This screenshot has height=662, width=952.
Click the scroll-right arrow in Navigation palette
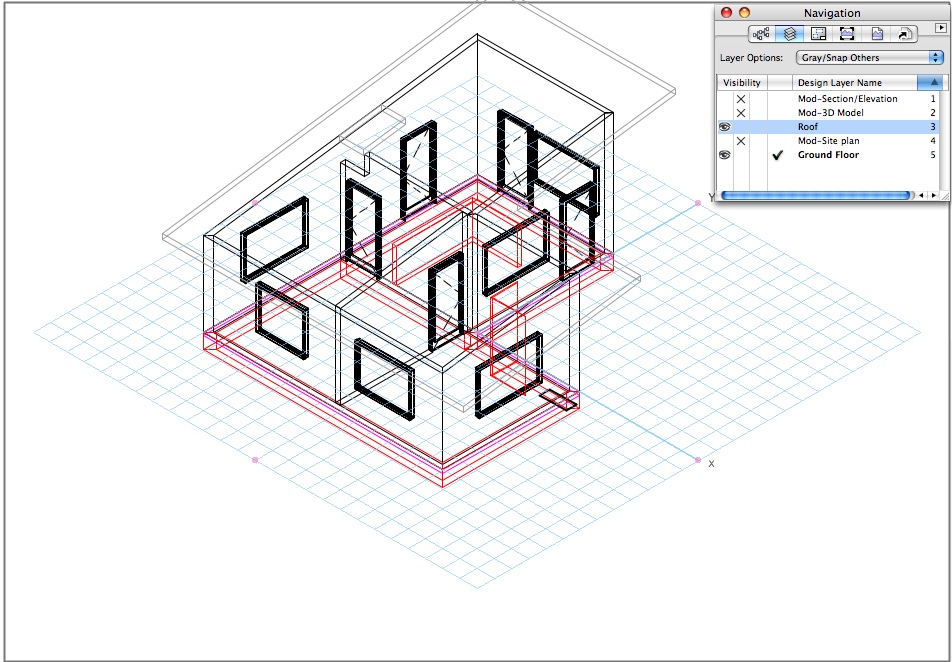coord(933,196)
